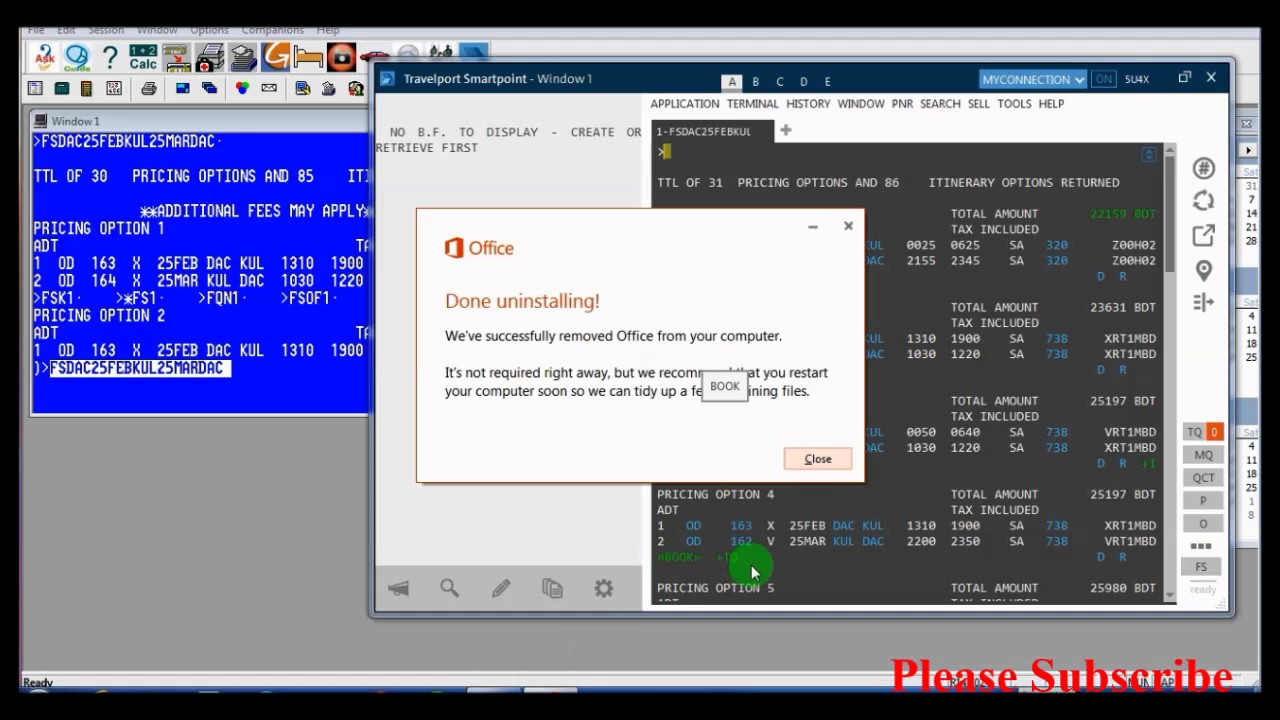Select the 1-FSDAC25FEBKUL terminal tab
This screenshot has height=720, width=1280.
click(x=712, y=131)
